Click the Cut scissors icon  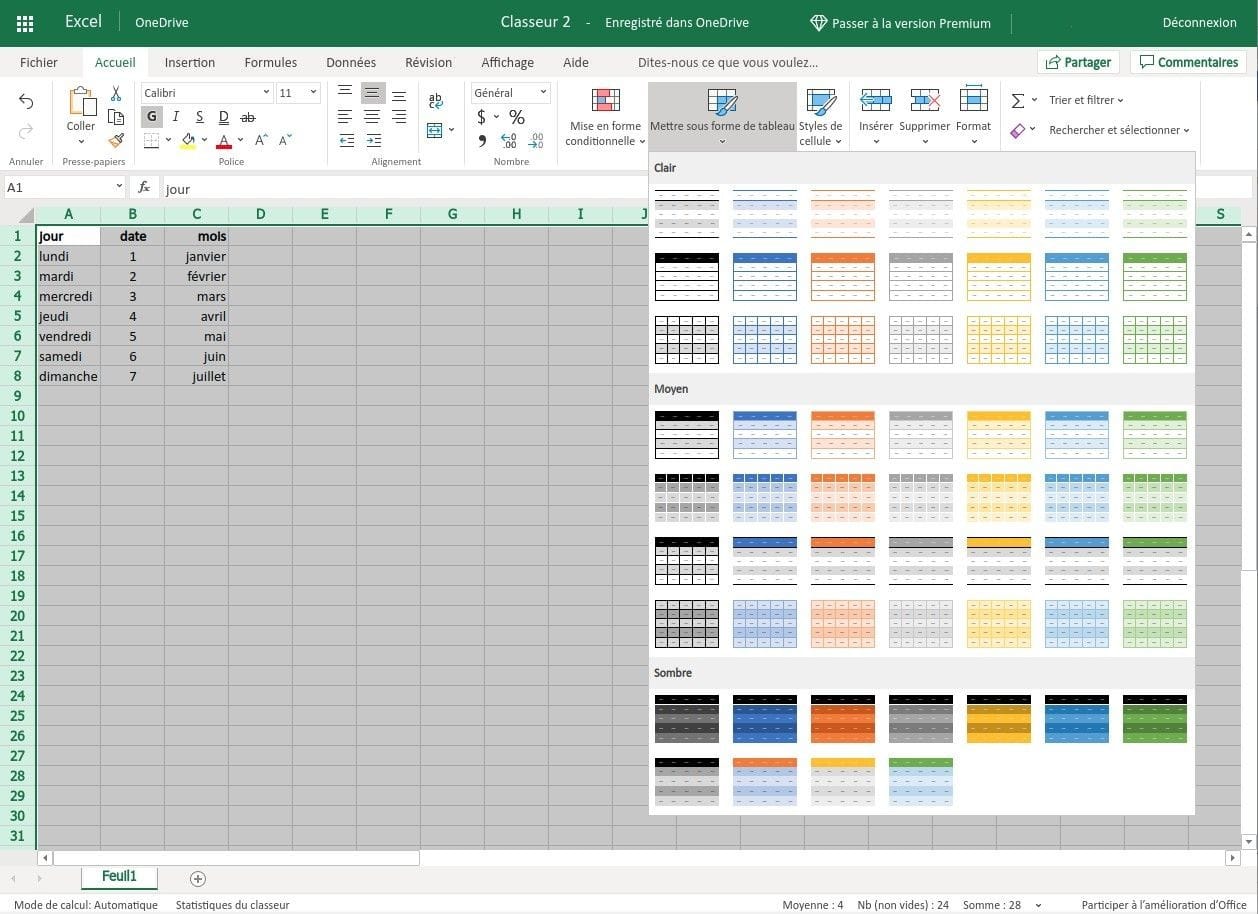pos(116,93)
